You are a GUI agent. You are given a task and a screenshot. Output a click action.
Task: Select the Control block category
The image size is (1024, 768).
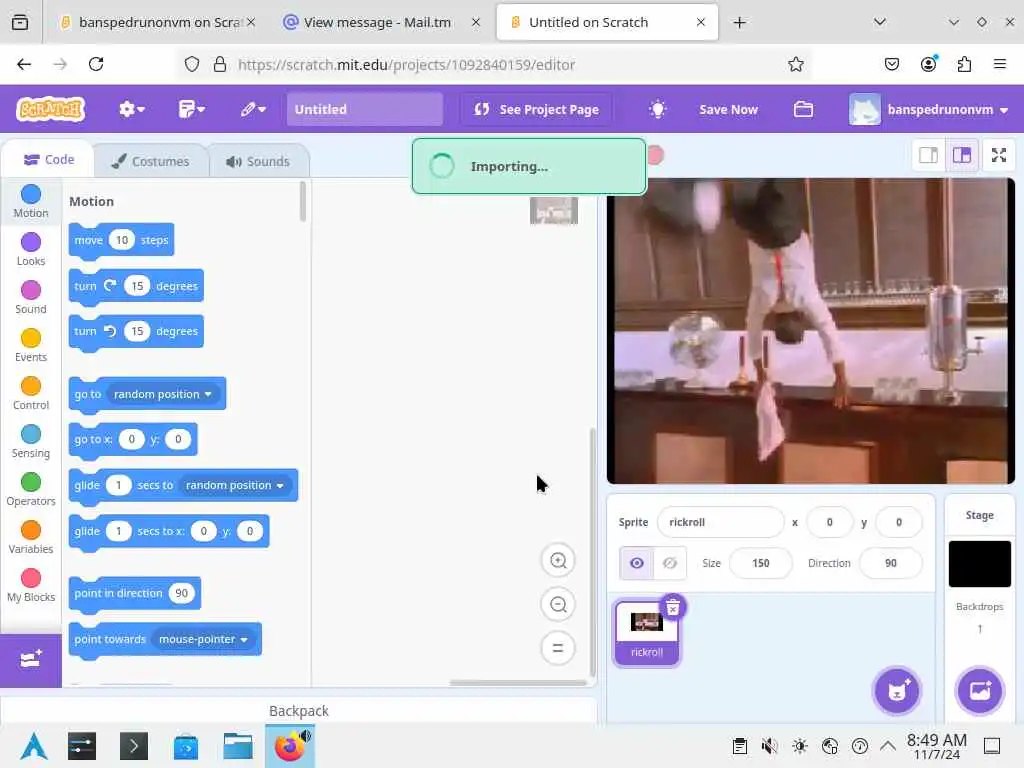(x=31, y=393)
